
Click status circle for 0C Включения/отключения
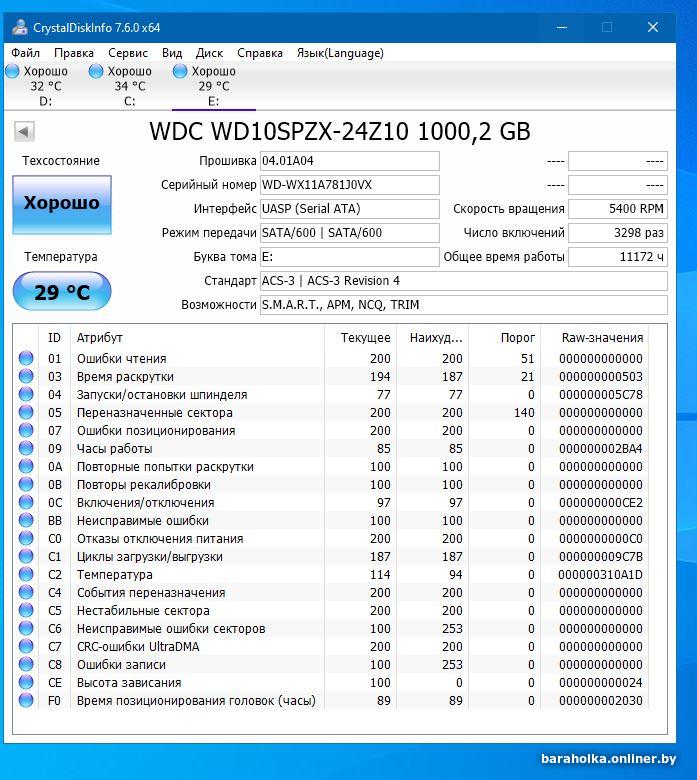tap(26, 502)
